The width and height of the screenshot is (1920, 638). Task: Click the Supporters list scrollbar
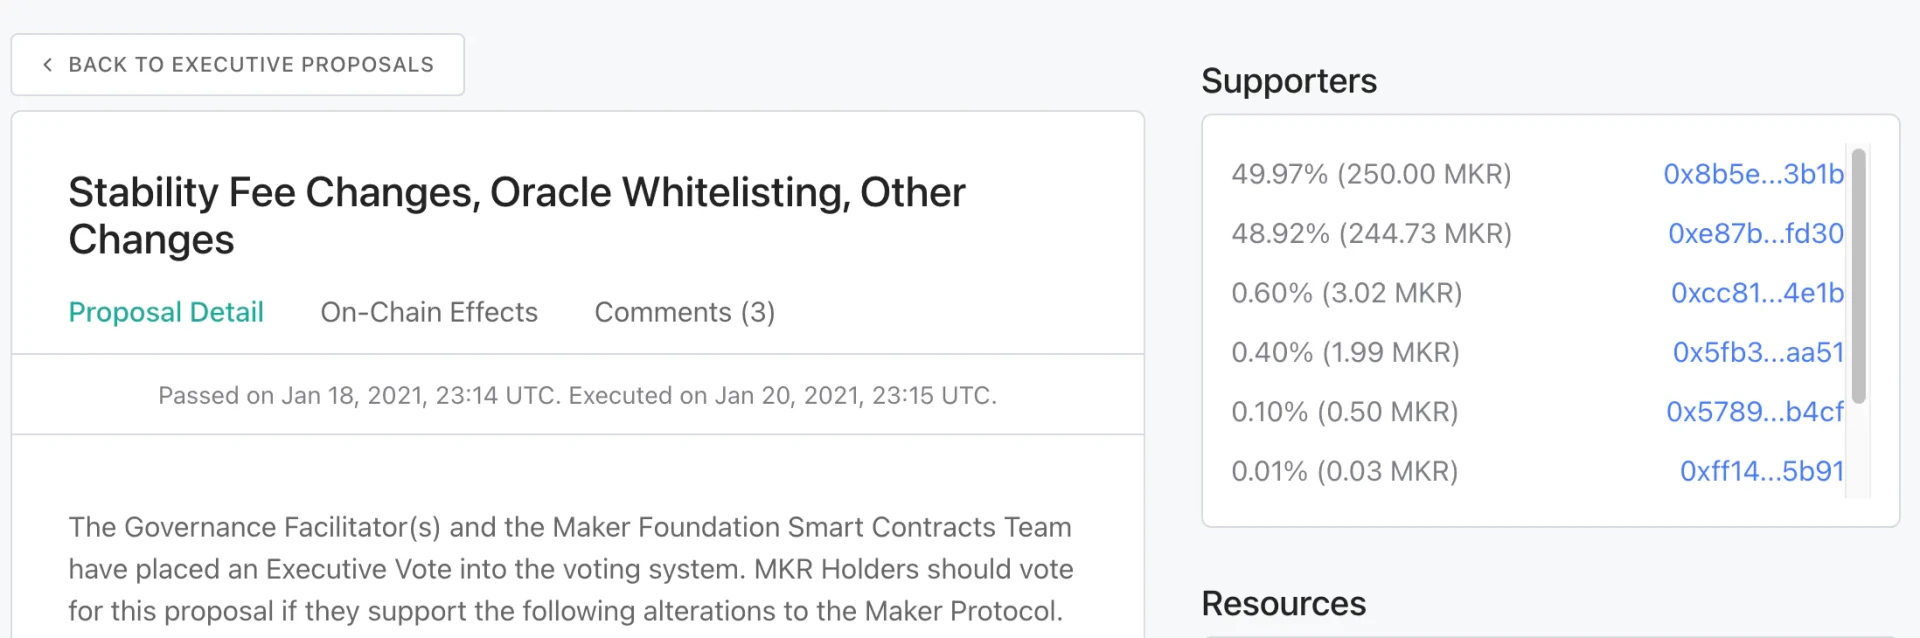click(x=1858, y=276)
